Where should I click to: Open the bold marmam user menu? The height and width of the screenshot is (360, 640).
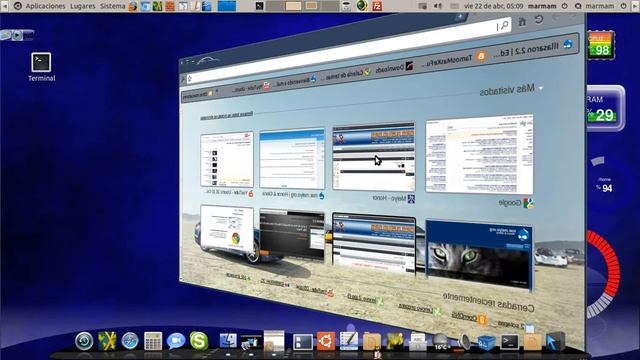[x=542, y=6]
